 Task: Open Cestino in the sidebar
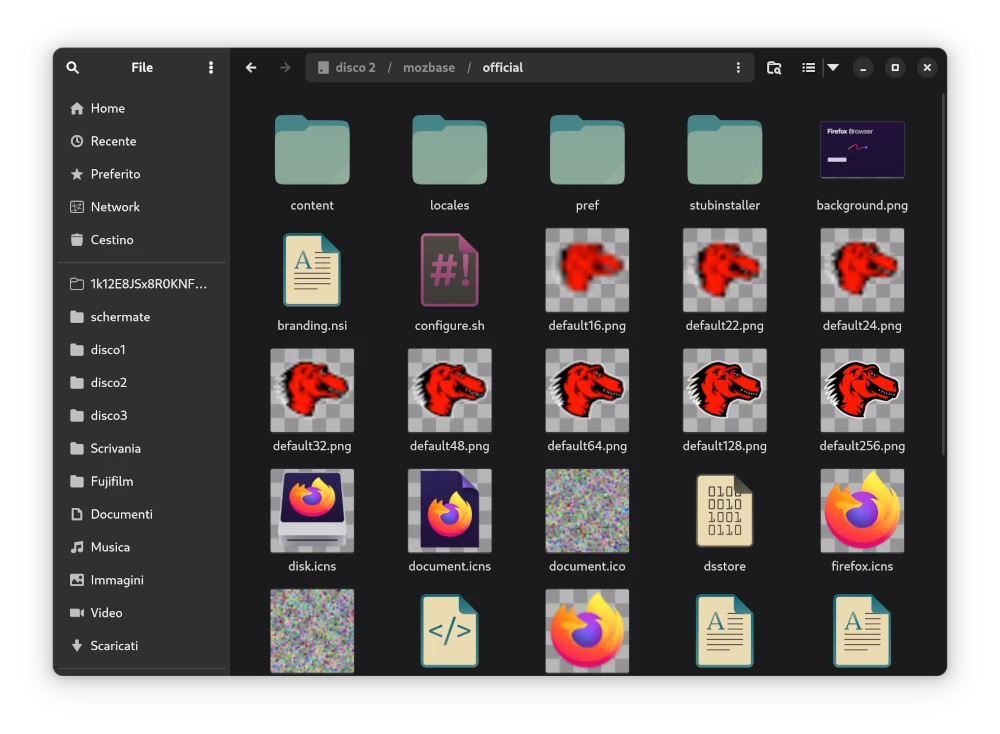tap(142, 240)
